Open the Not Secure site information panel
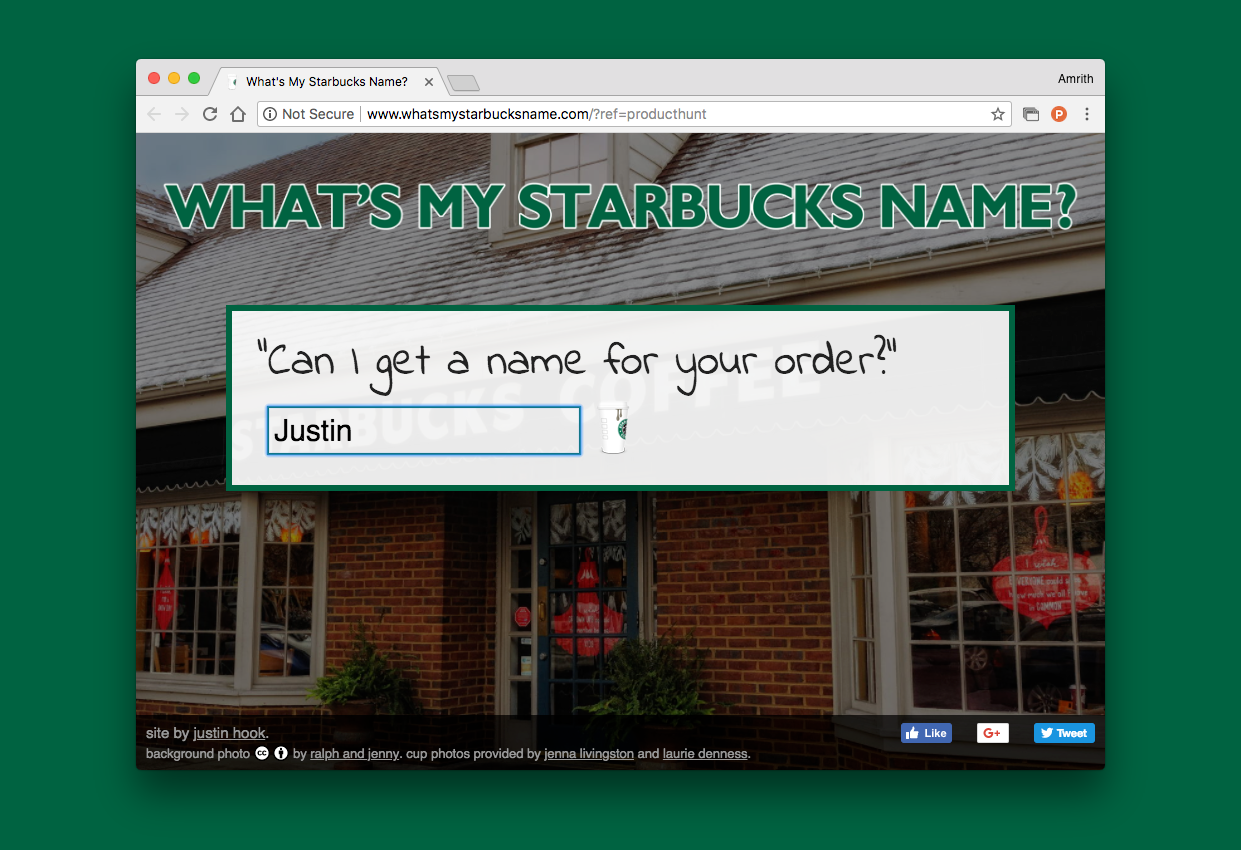 pyautogui.click(x=270, y=114)
